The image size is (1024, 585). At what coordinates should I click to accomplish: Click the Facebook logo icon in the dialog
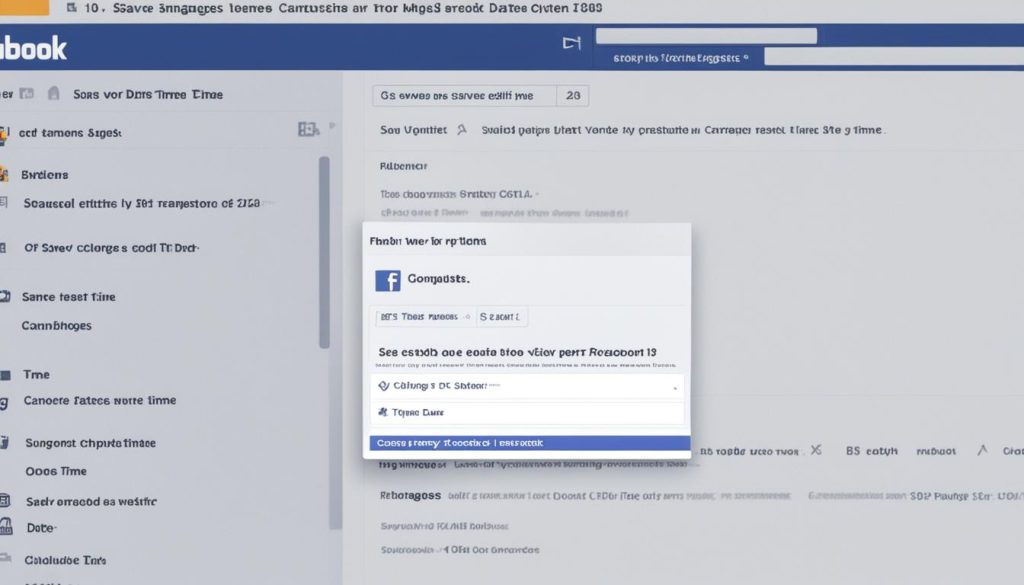(387, 280)
